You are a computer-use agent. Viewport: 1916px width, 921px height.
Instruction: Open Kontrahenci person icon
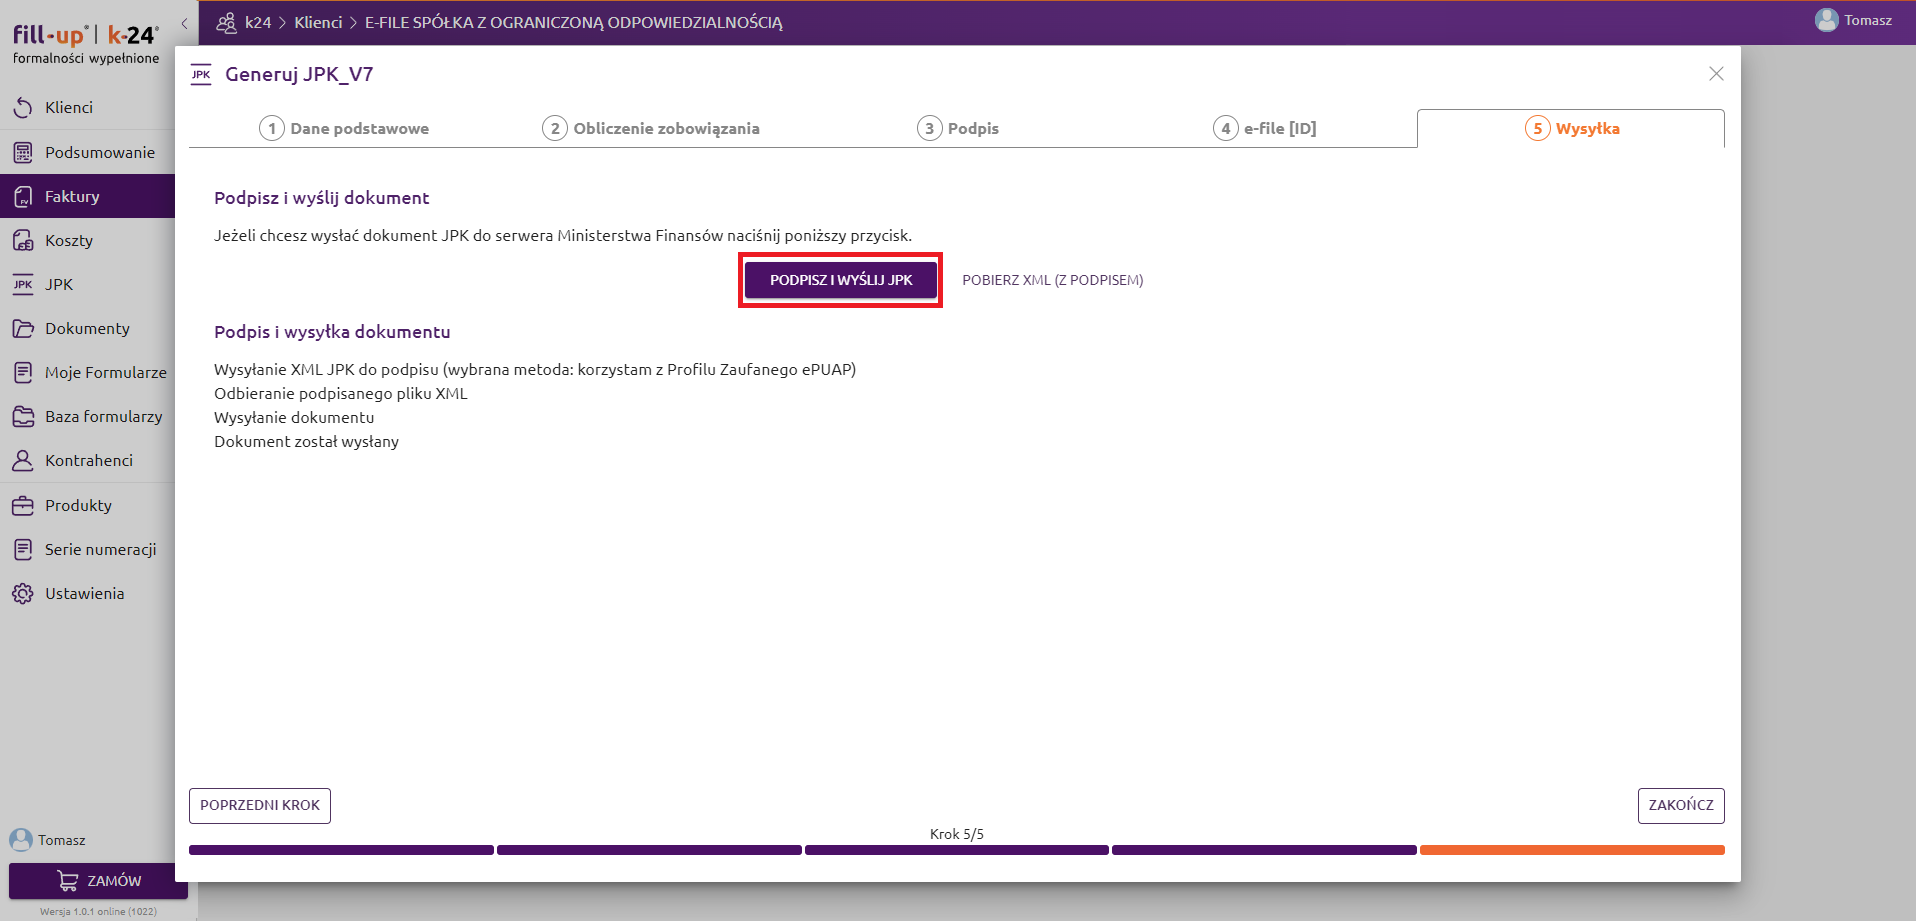point(23,461)
